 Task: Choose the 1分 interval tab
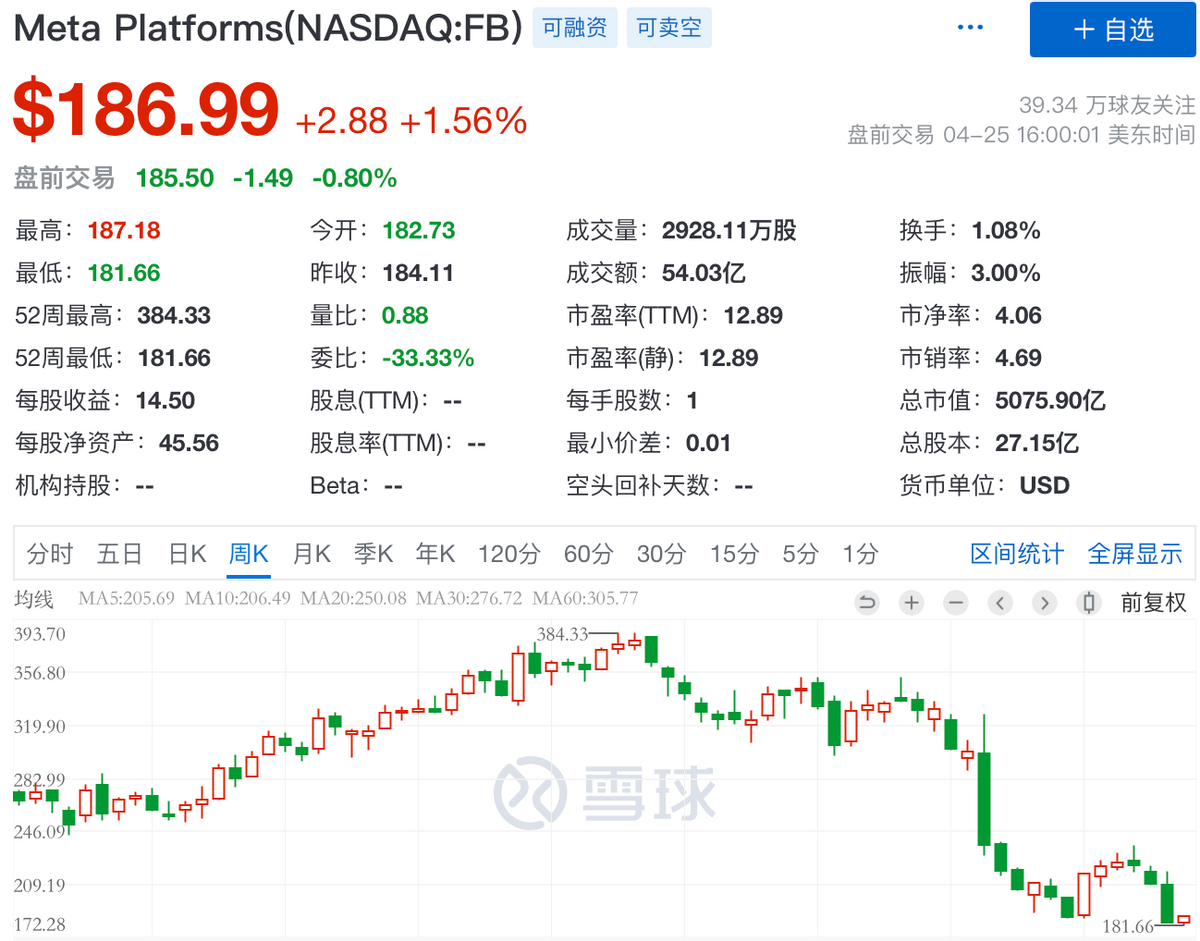pyautogui.click(x=860, y=554)
